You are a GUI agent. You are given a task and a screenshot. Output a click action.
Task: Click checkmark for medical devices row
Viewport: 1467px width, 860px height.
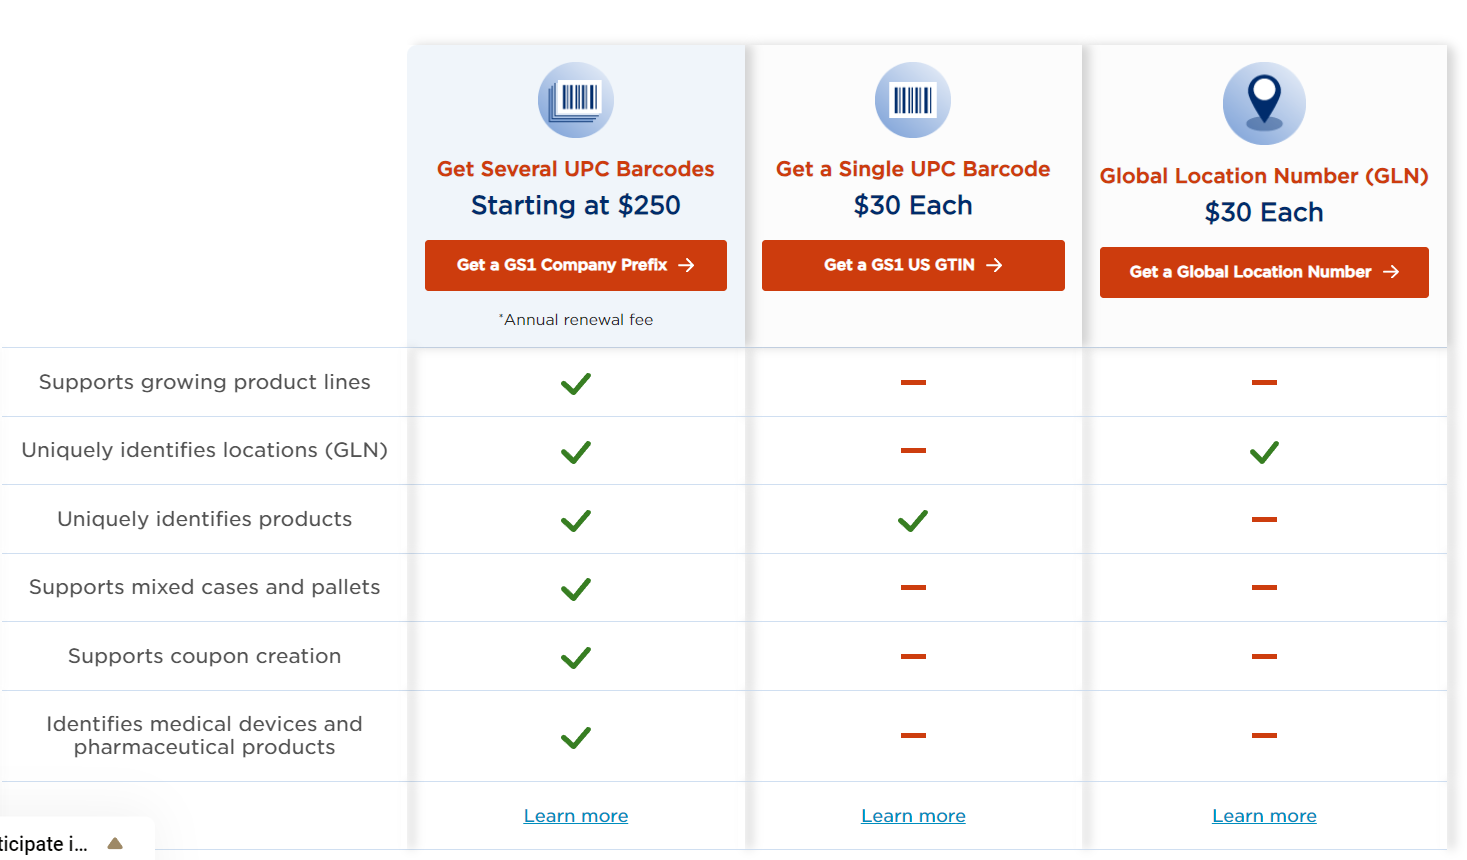pos(576,737)
